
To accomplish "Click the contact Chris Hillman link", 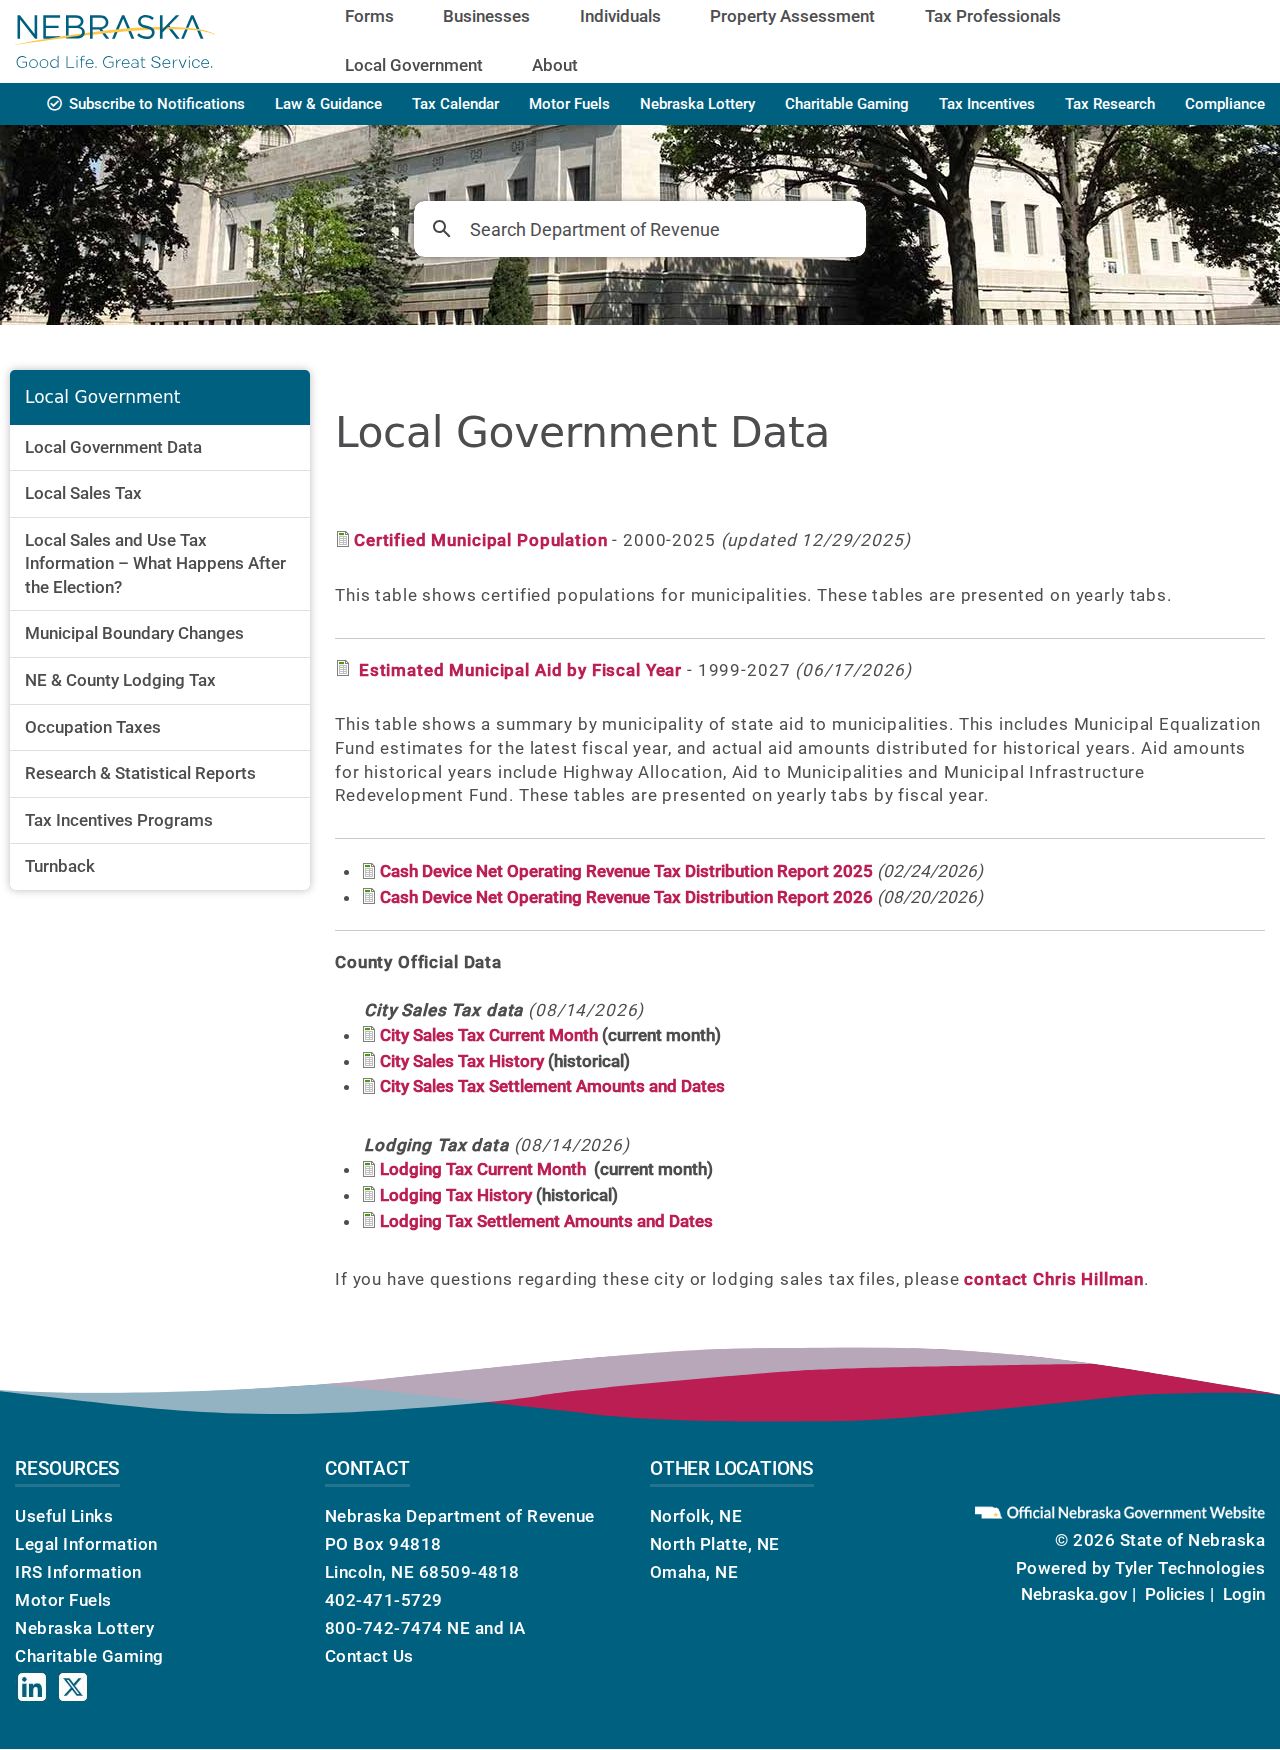I will [x=1053, y=1279].
